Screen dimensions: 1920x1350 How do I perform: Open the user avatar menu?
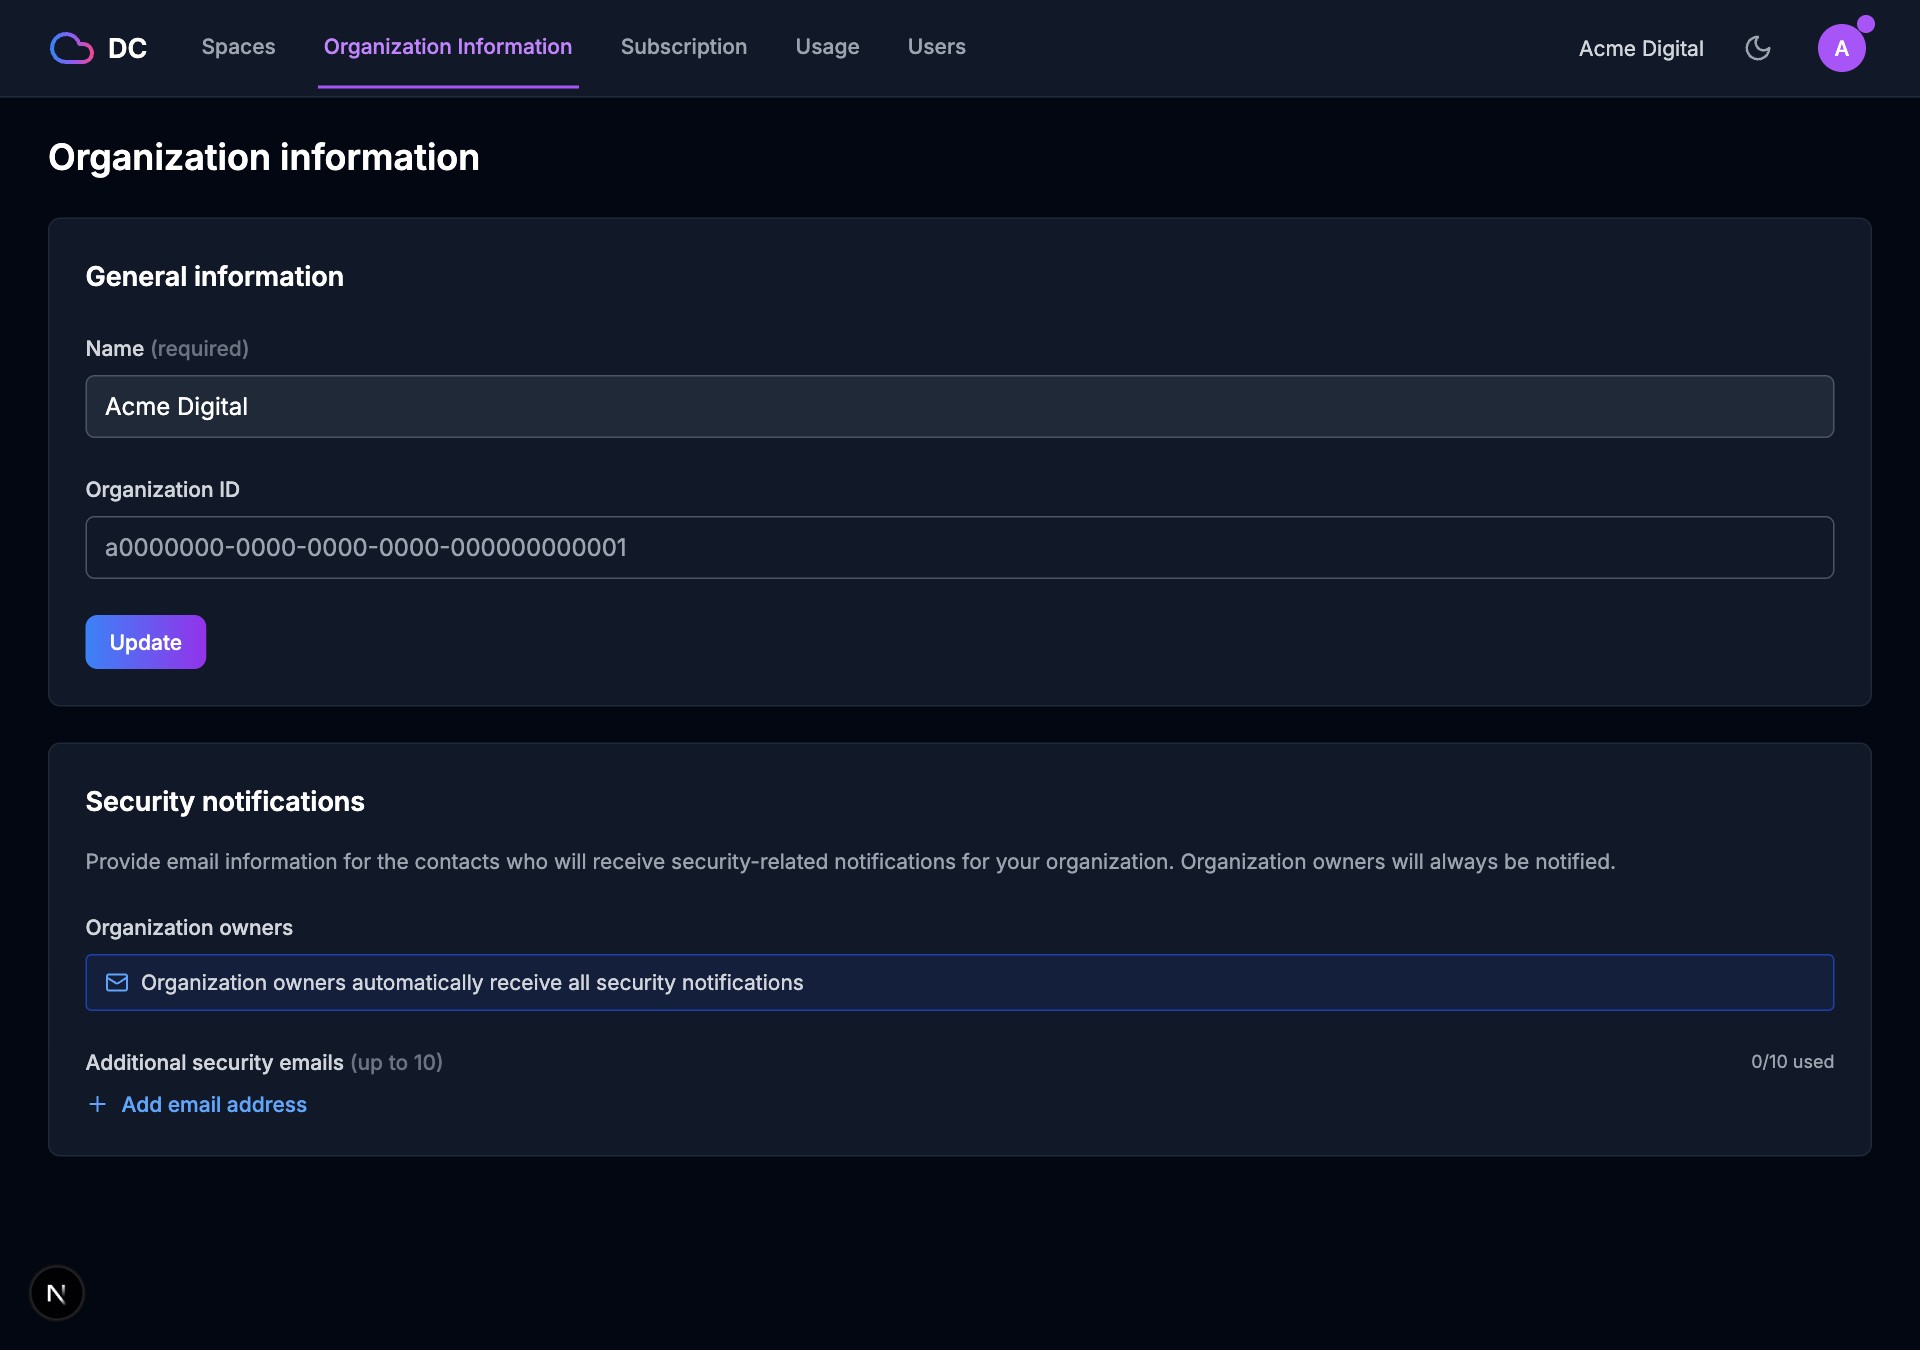tap(1840, 49)
